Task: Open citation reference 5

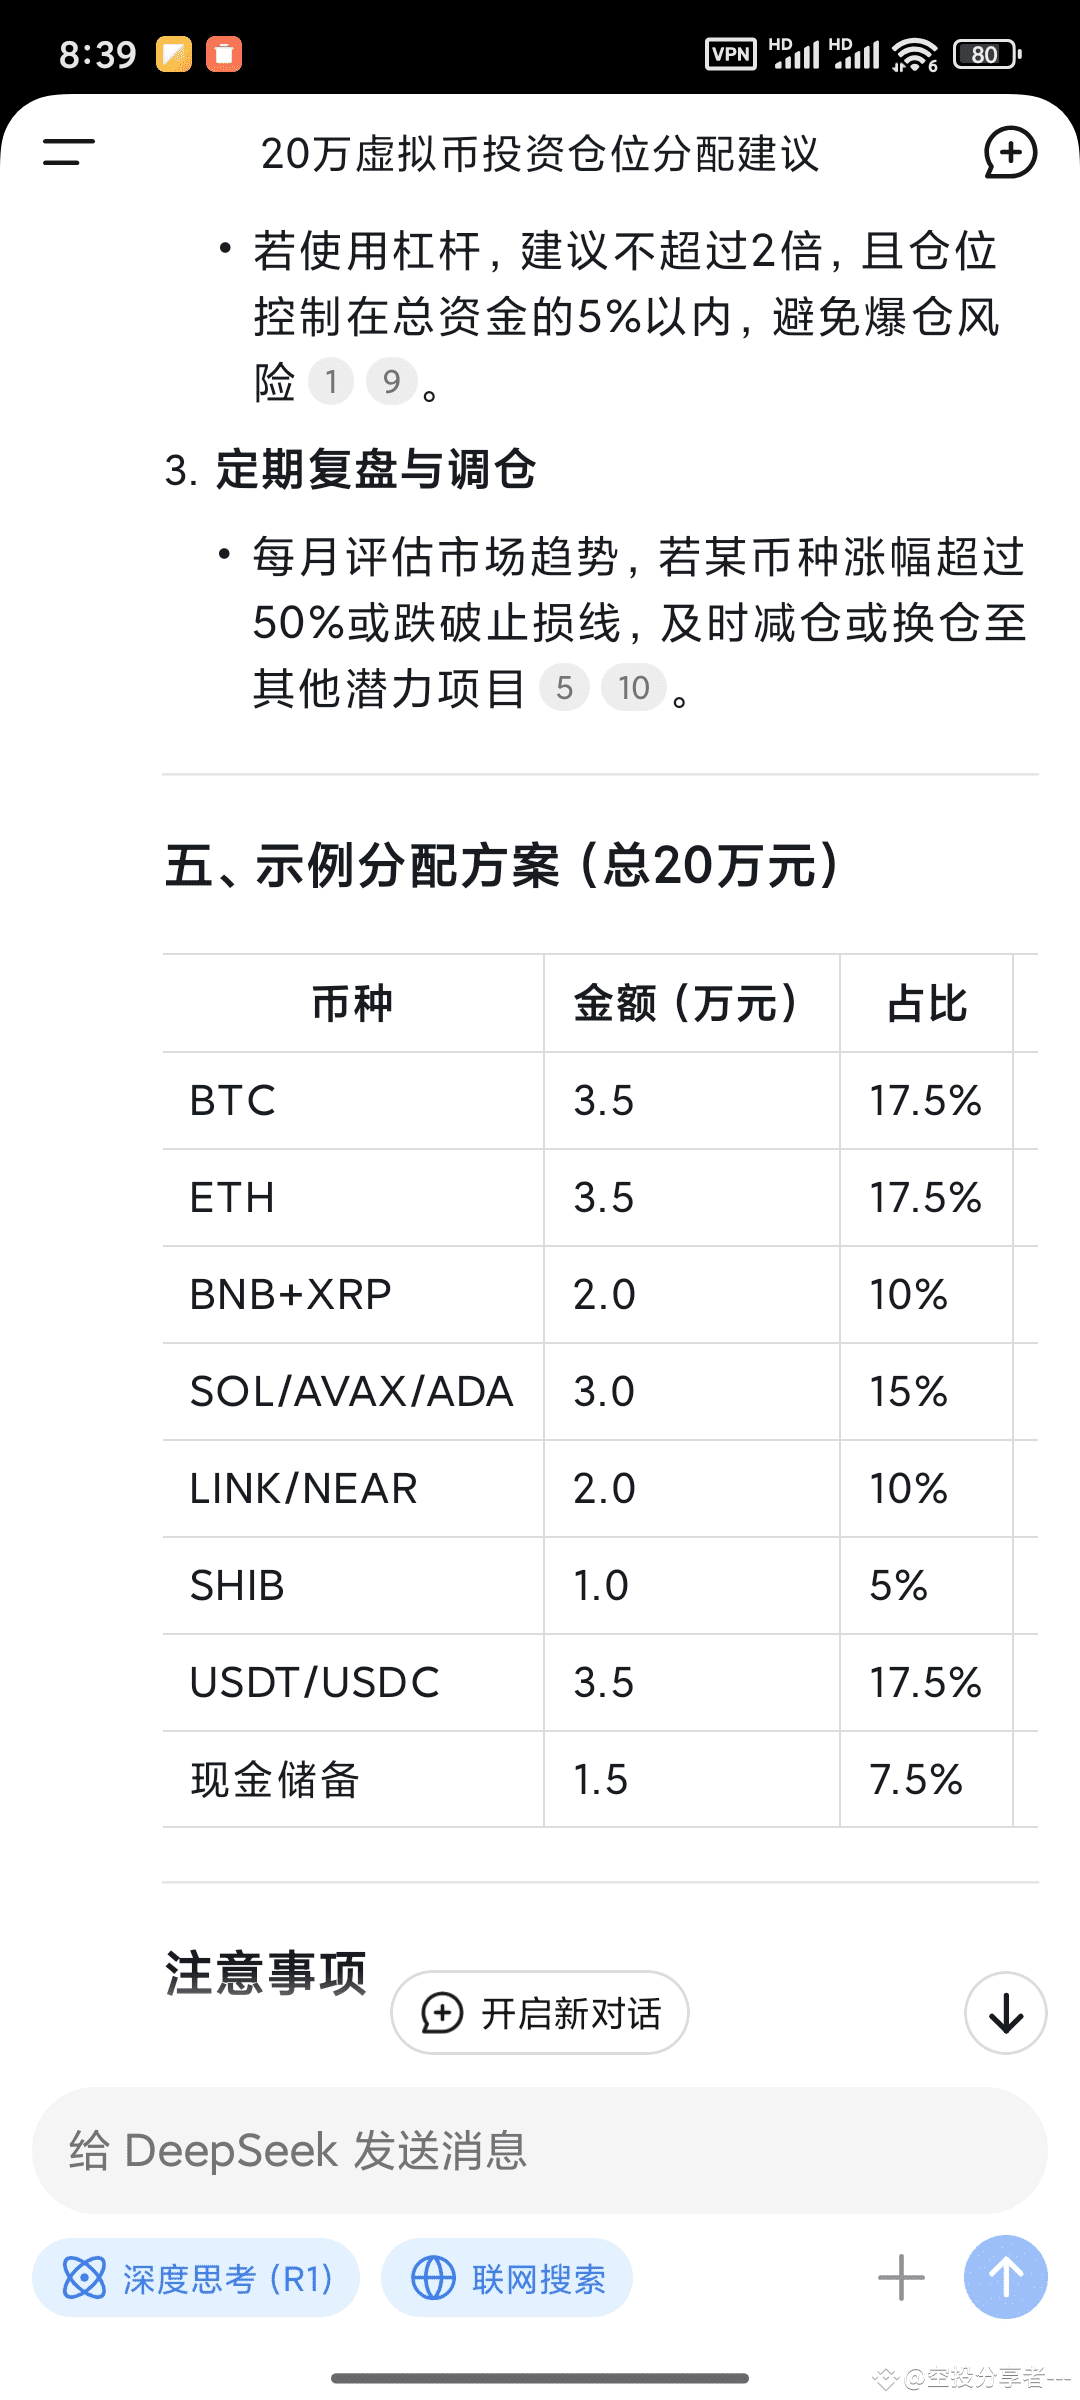Action: coord(564,687)
